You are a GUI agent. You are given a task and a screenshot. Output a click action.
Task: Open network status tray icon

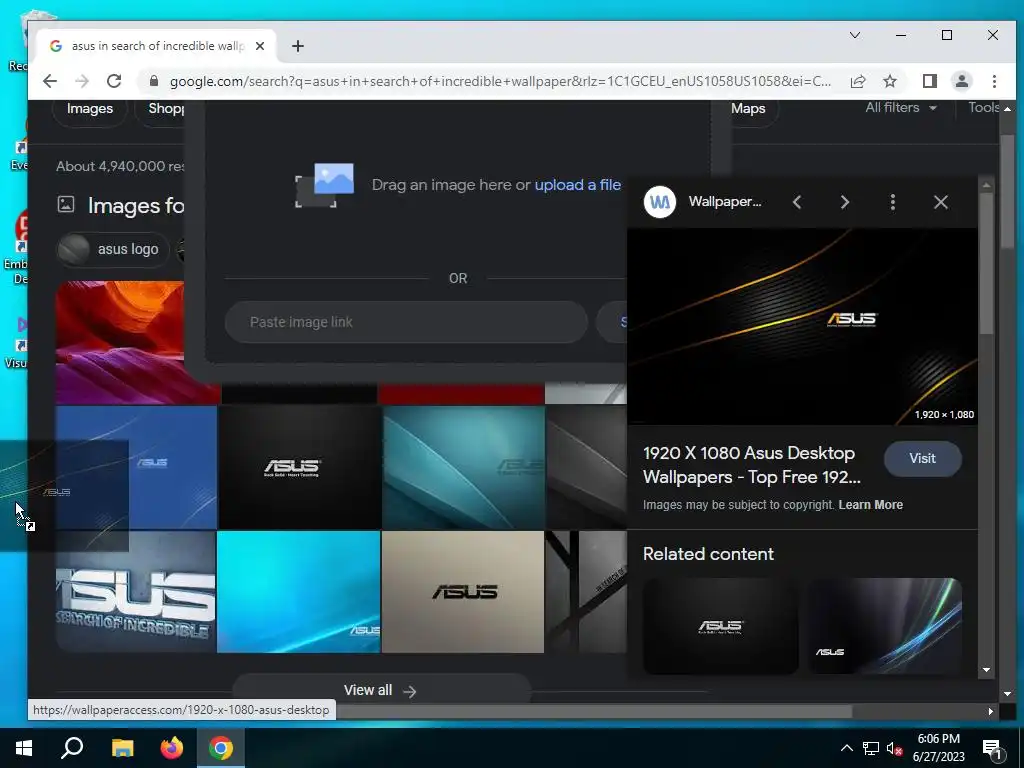click(x=871, y=748)
